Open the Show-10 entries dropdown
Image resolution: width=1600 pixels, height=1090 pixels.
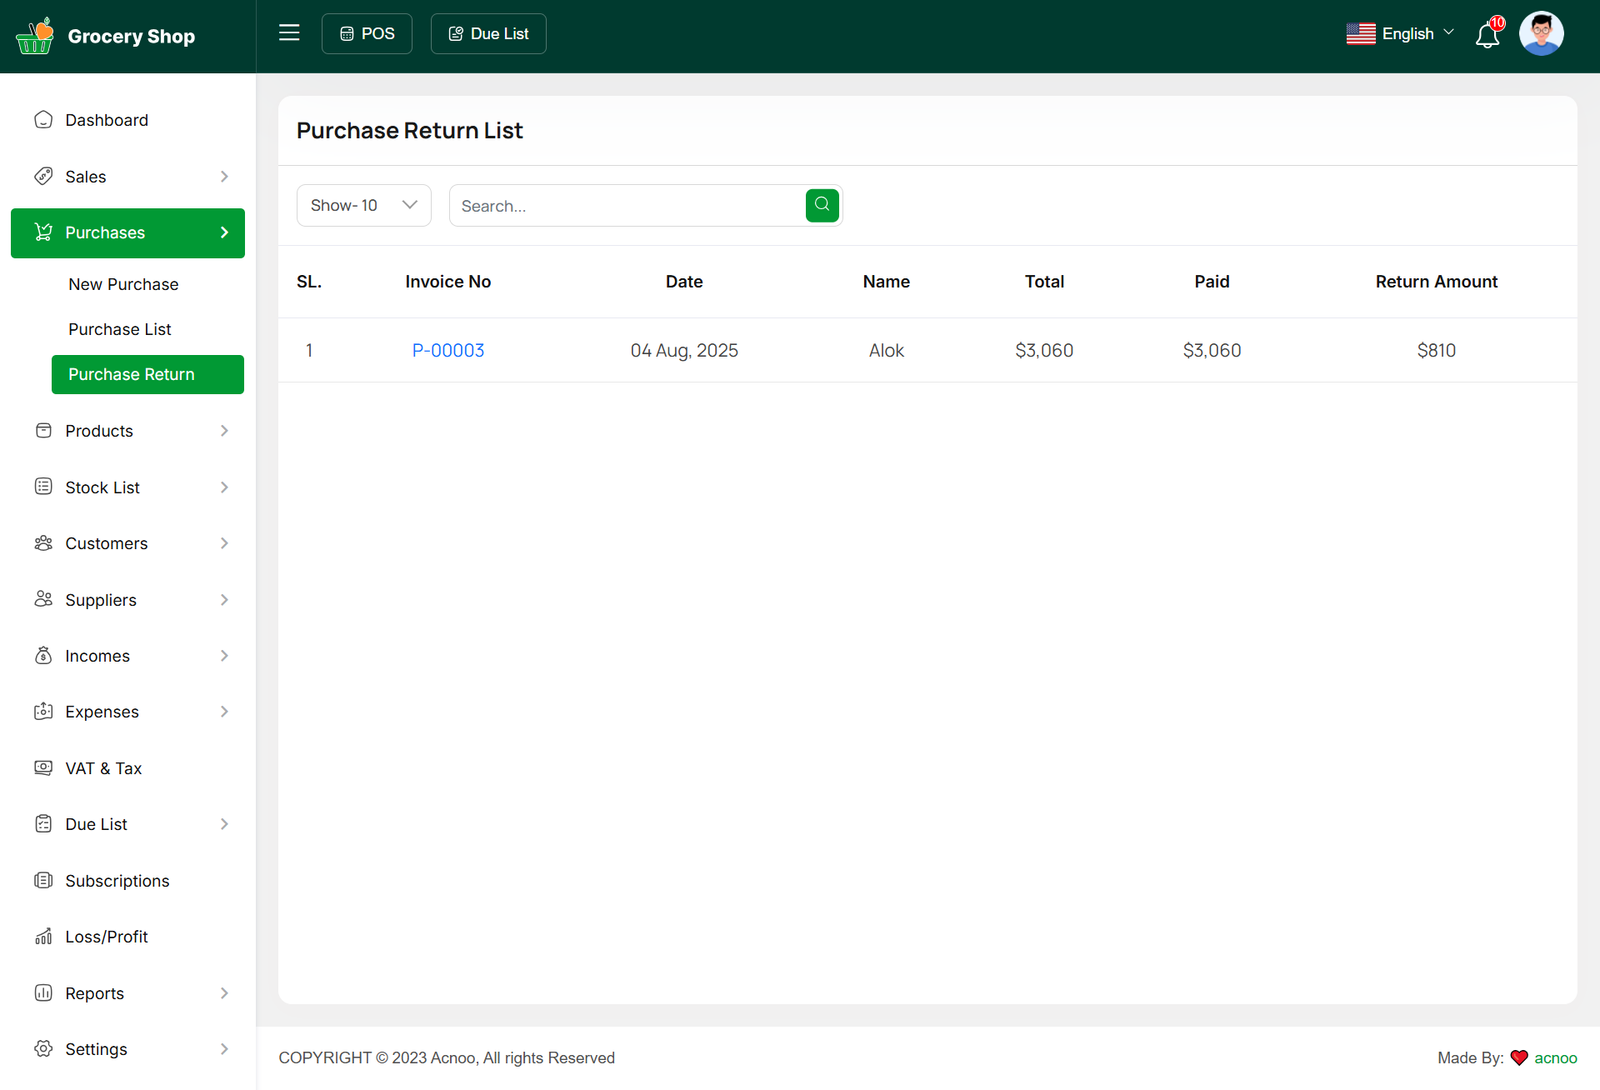click(363, 205)
